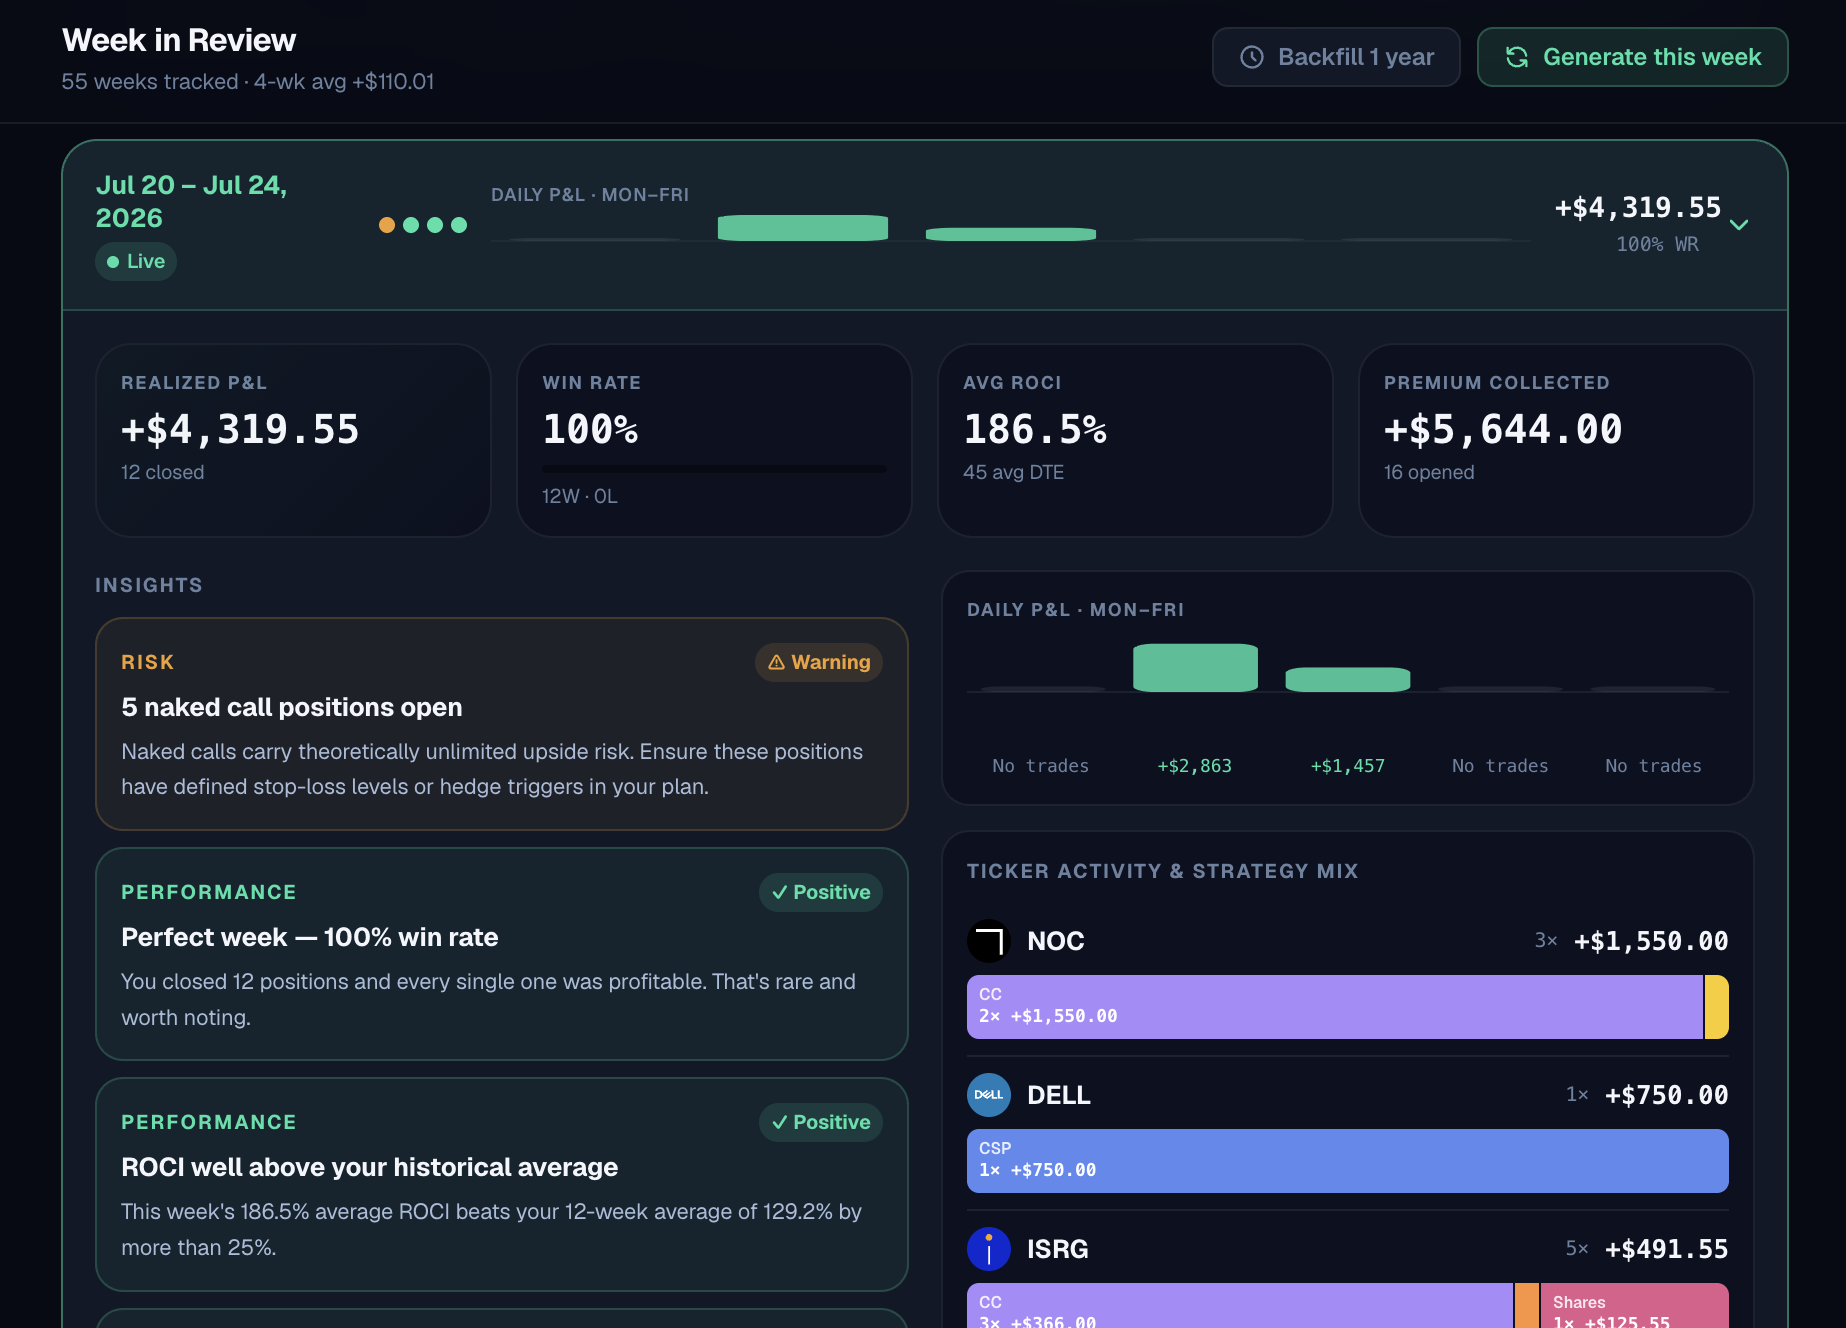1846x1328 pixels.
Task: Click the DELL ticker logo
Action: coord(989,1095)
